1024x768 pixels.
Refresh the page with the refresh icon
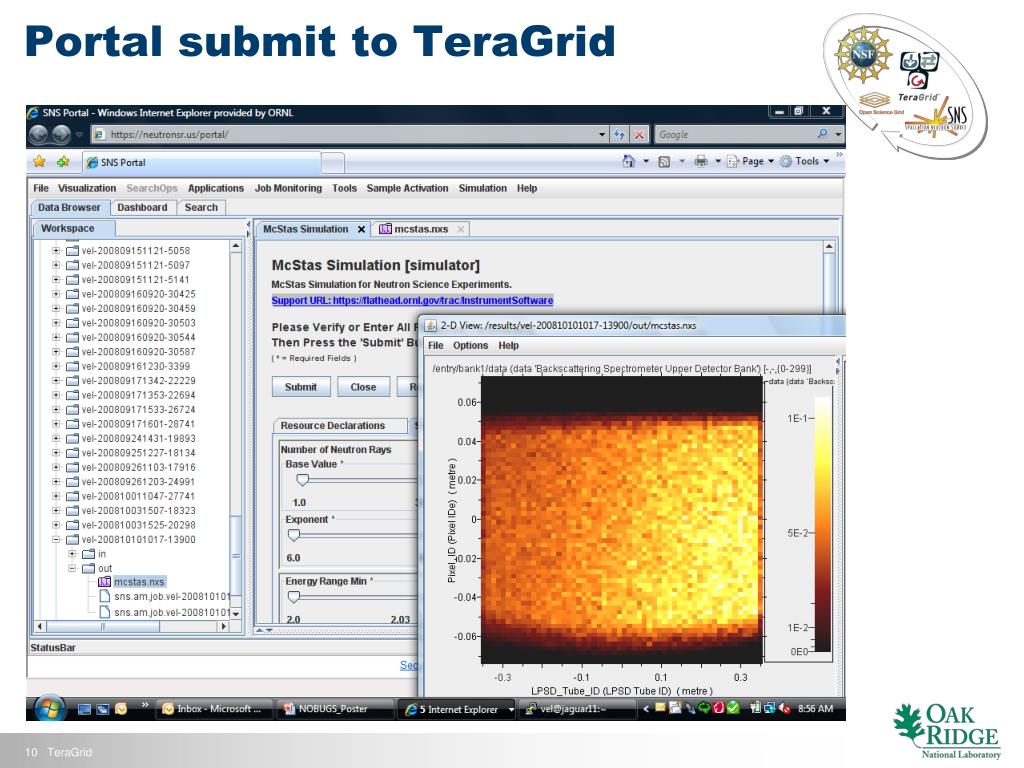619,135
